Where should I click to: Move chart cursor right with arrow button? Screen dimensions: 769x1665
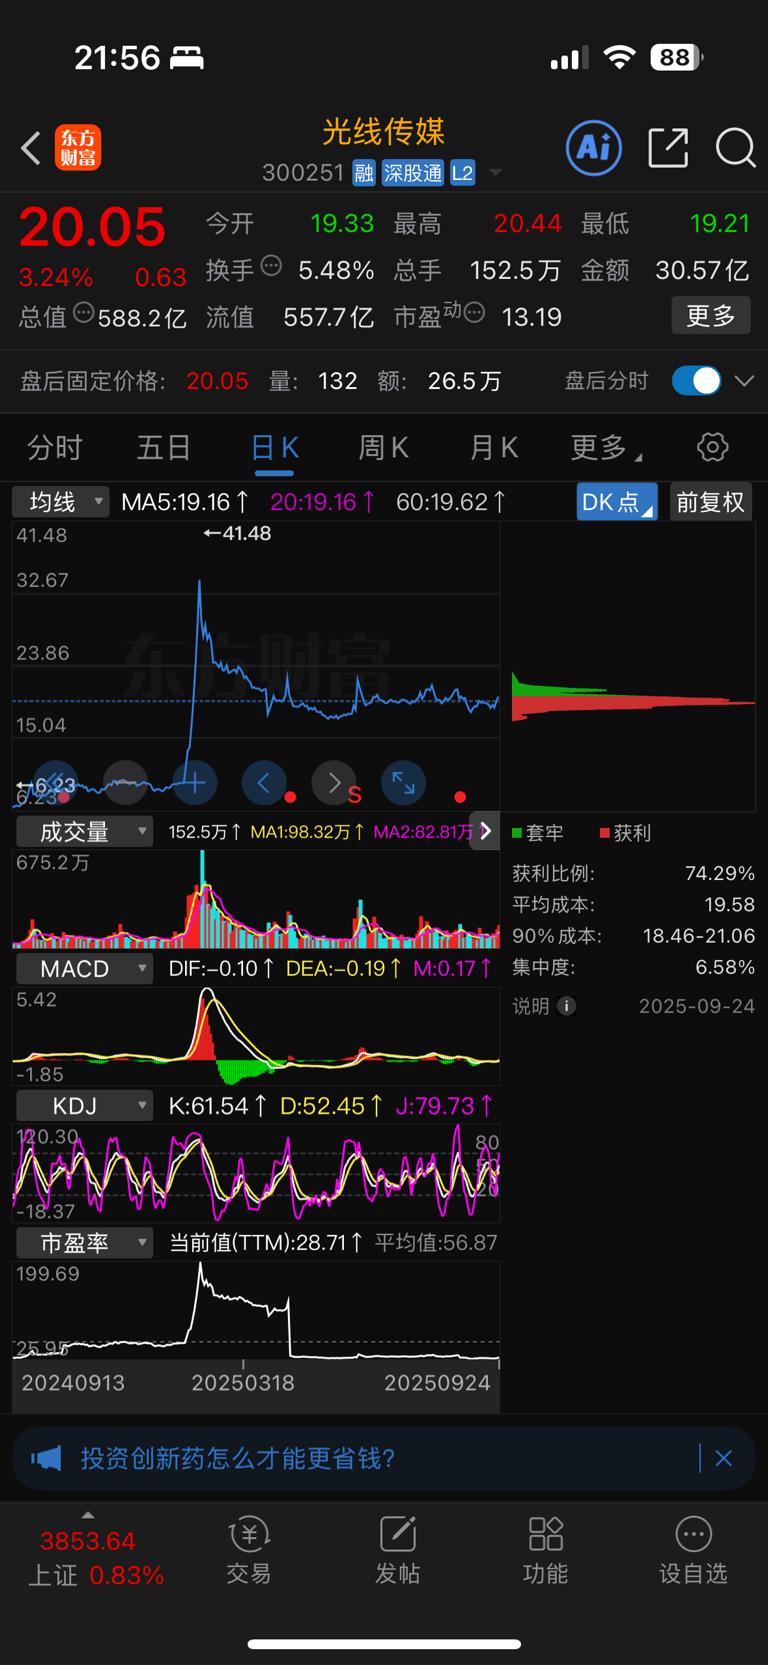pyautogui.click(x=334, y=783)
